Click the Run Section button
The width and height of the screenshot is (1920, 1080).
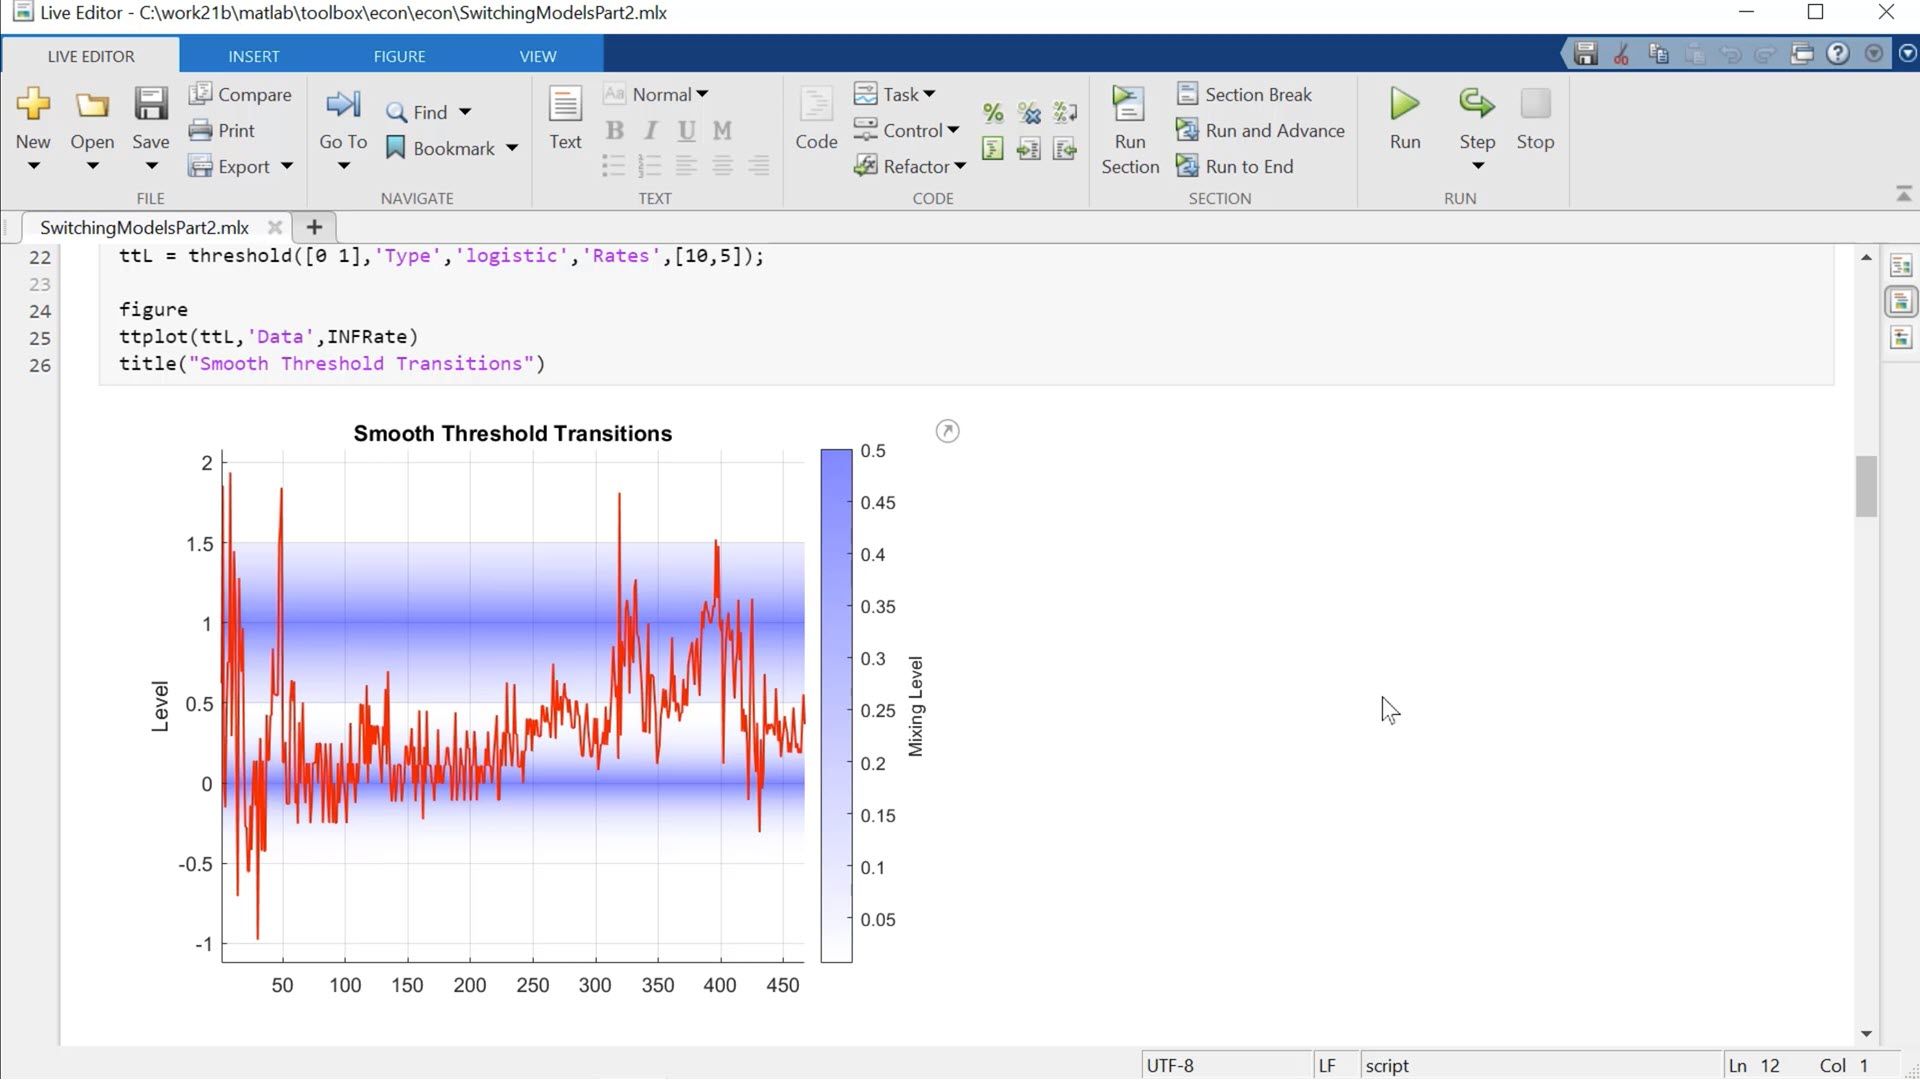click(1129, 127)
